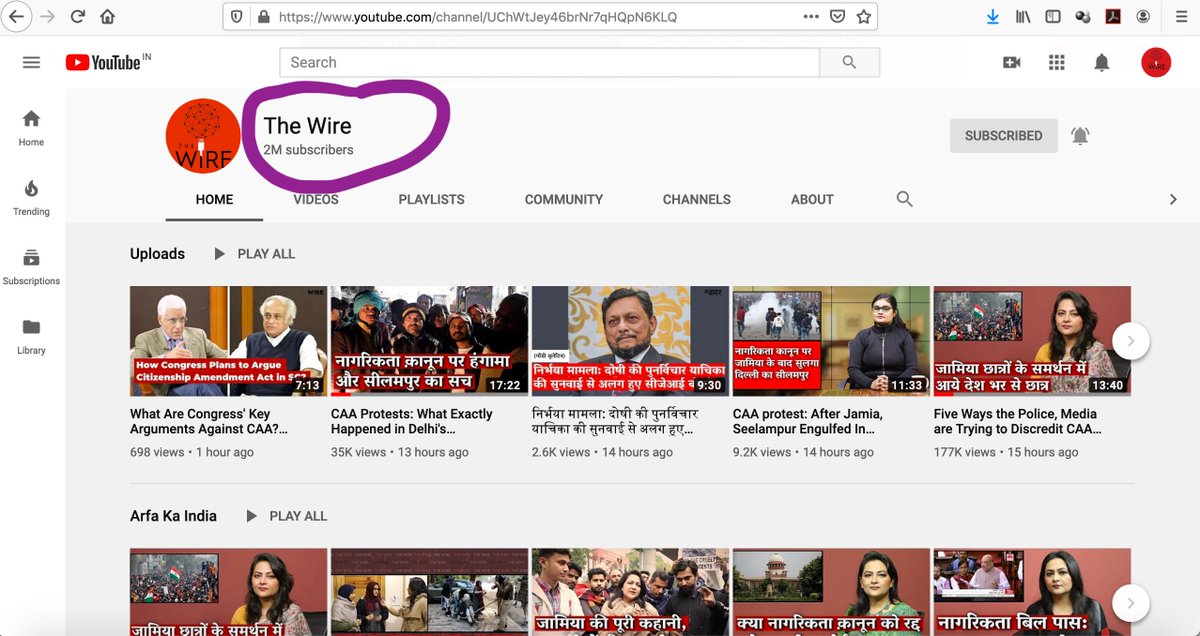Open the browser home page icon
This screenshot has width=1200, height=636.
click(x=108, y=17)
